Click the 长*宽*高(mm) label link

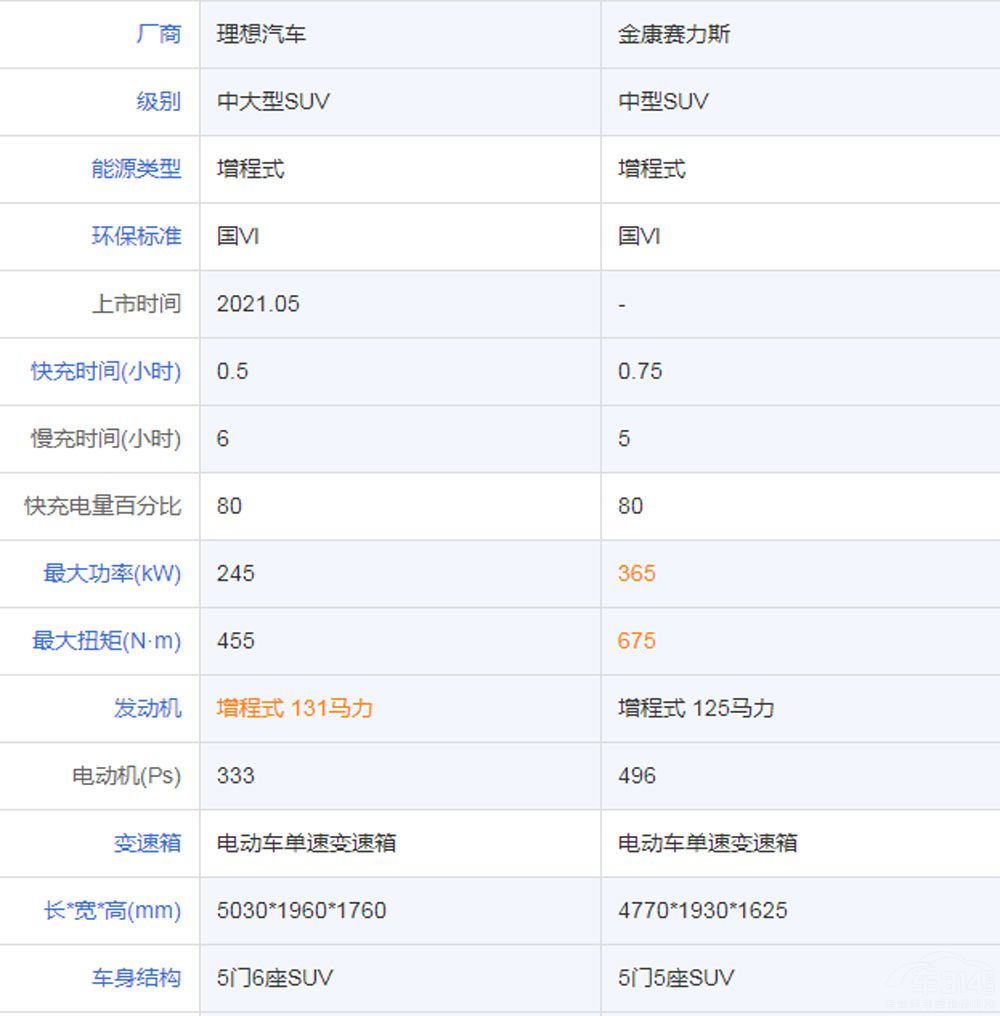[x=112, y=911]
